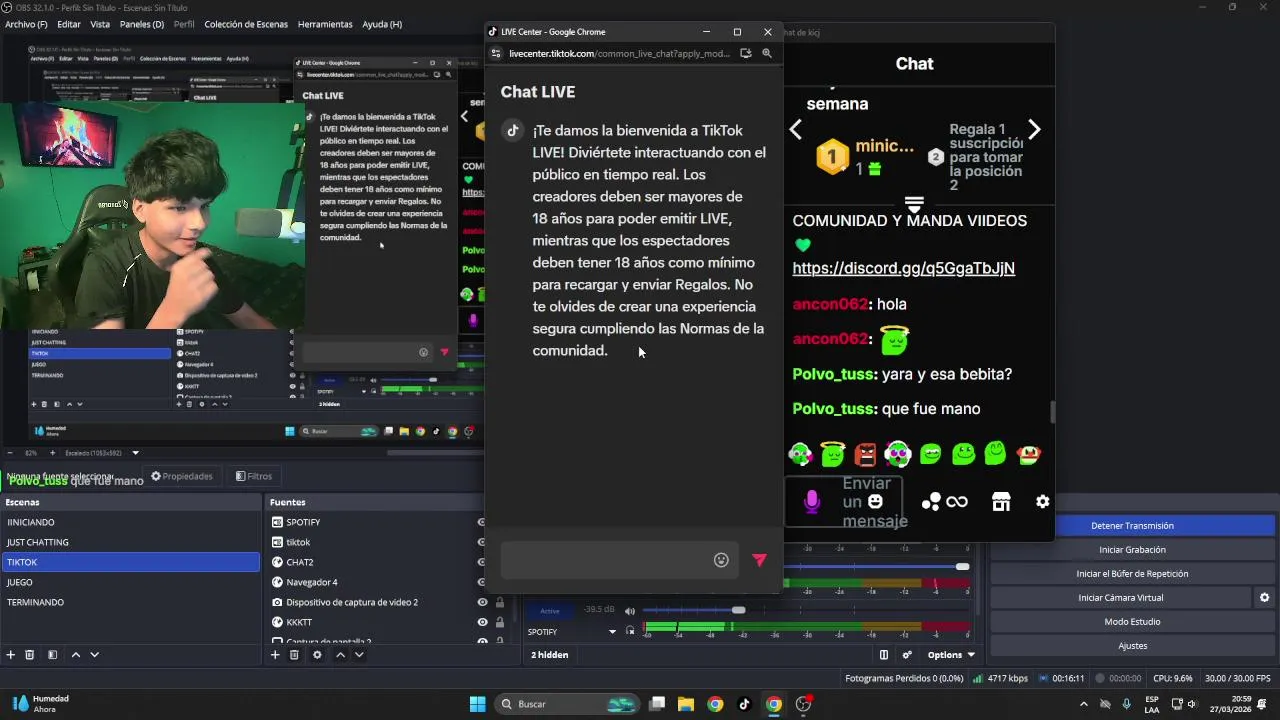Open the Colección de Escenas menu
This screenshot has width=1280, height=720.
[x=246, y=24]
